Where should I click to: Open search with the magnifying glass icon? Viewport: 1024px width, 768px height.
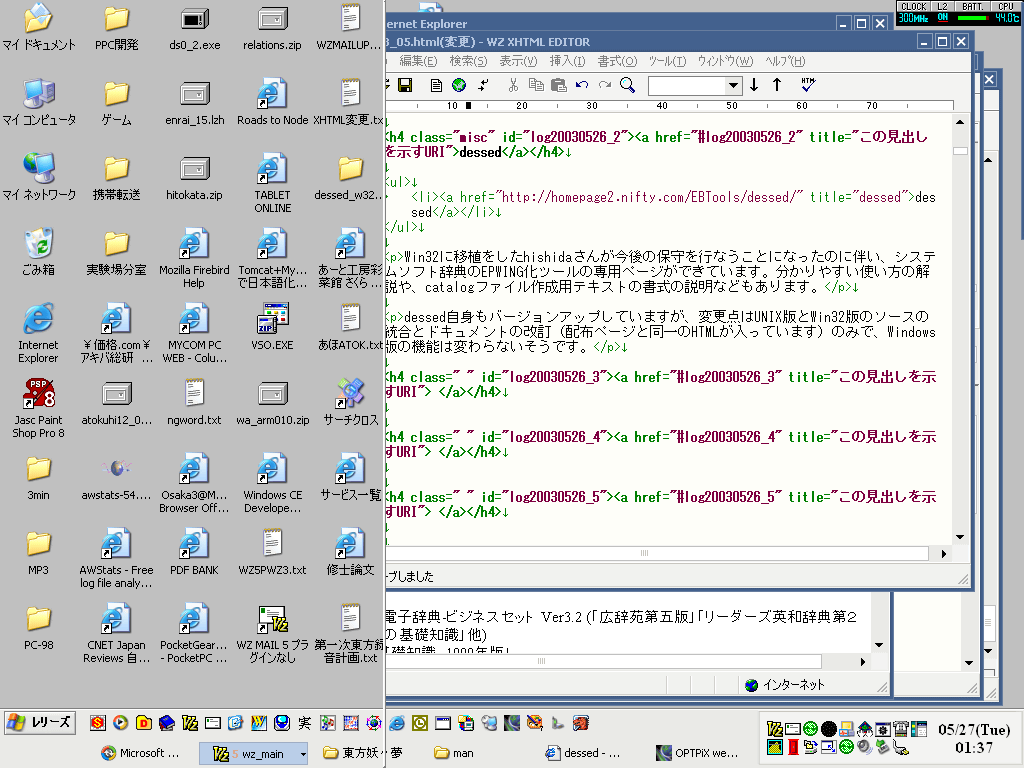click(x=628, y=85)
